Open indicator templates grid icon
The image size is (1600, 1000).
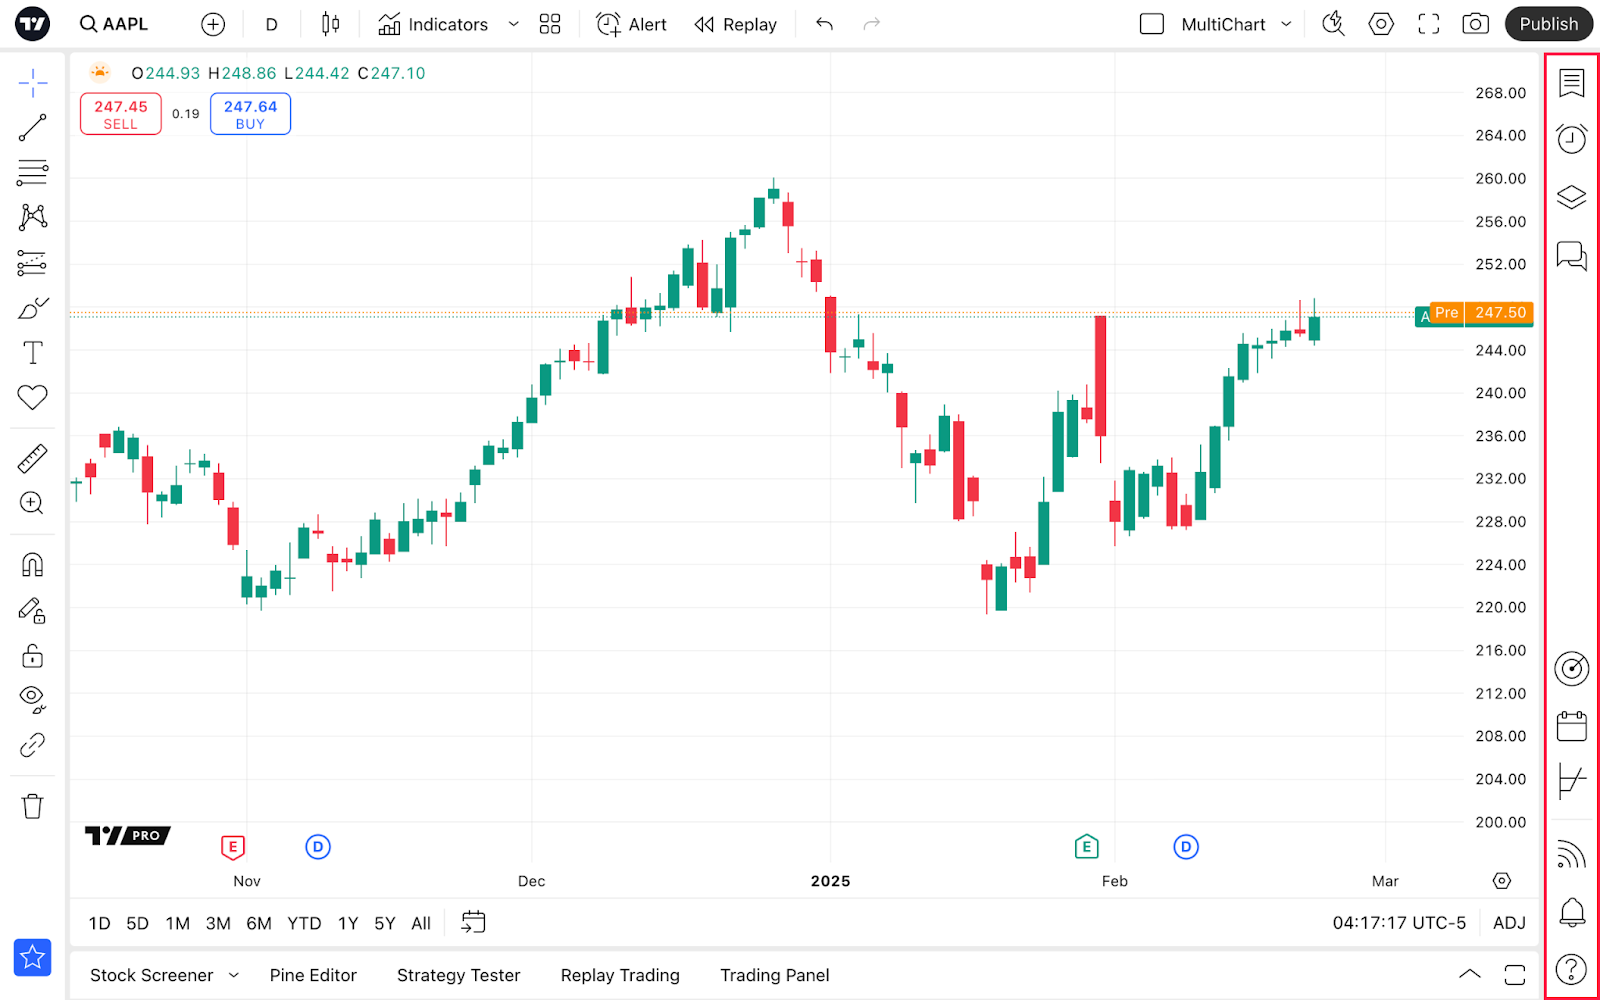550,24
